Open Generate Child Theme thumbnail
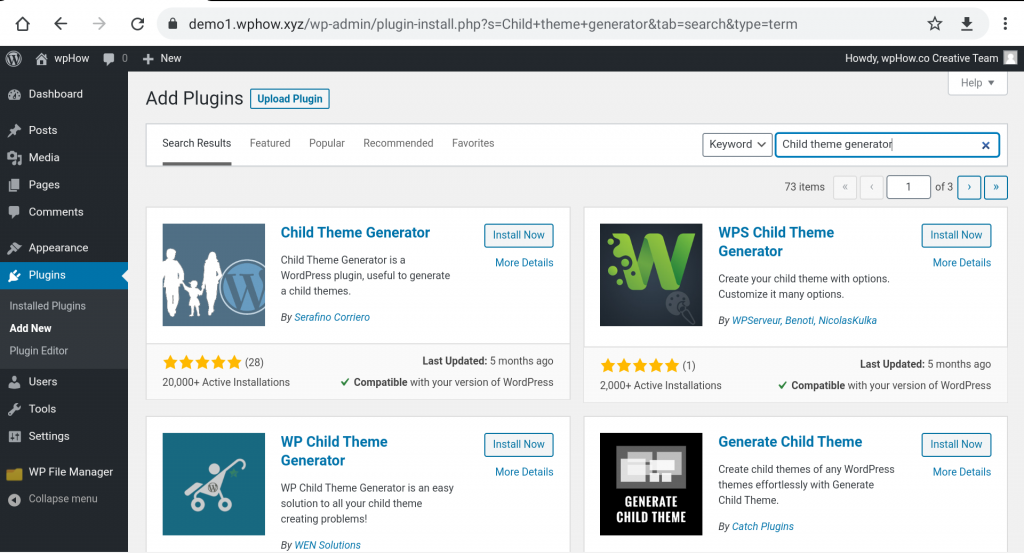The width and height of the screenshot is (1024, 553). [x=651, y=484]
